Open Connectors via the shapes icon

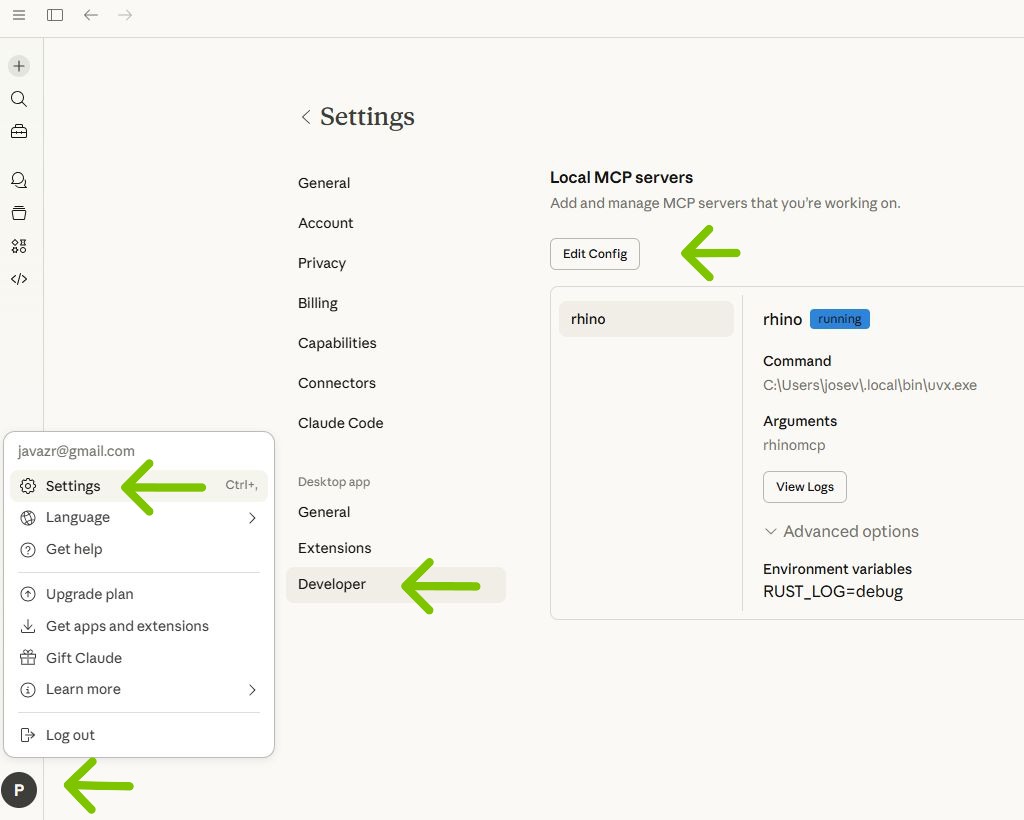click(x=18, y=245)
